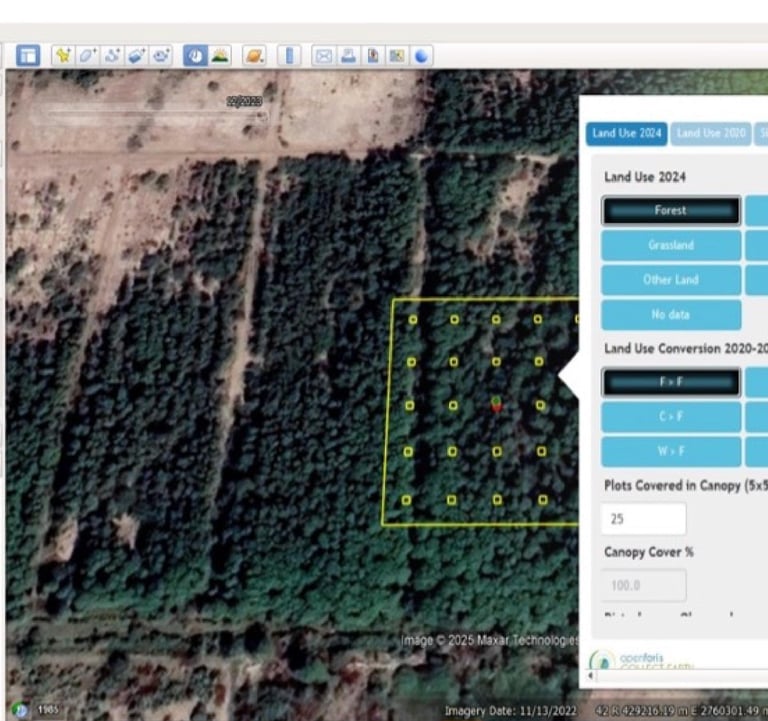Switch to Land Use 2024 tab

[626, 133]
